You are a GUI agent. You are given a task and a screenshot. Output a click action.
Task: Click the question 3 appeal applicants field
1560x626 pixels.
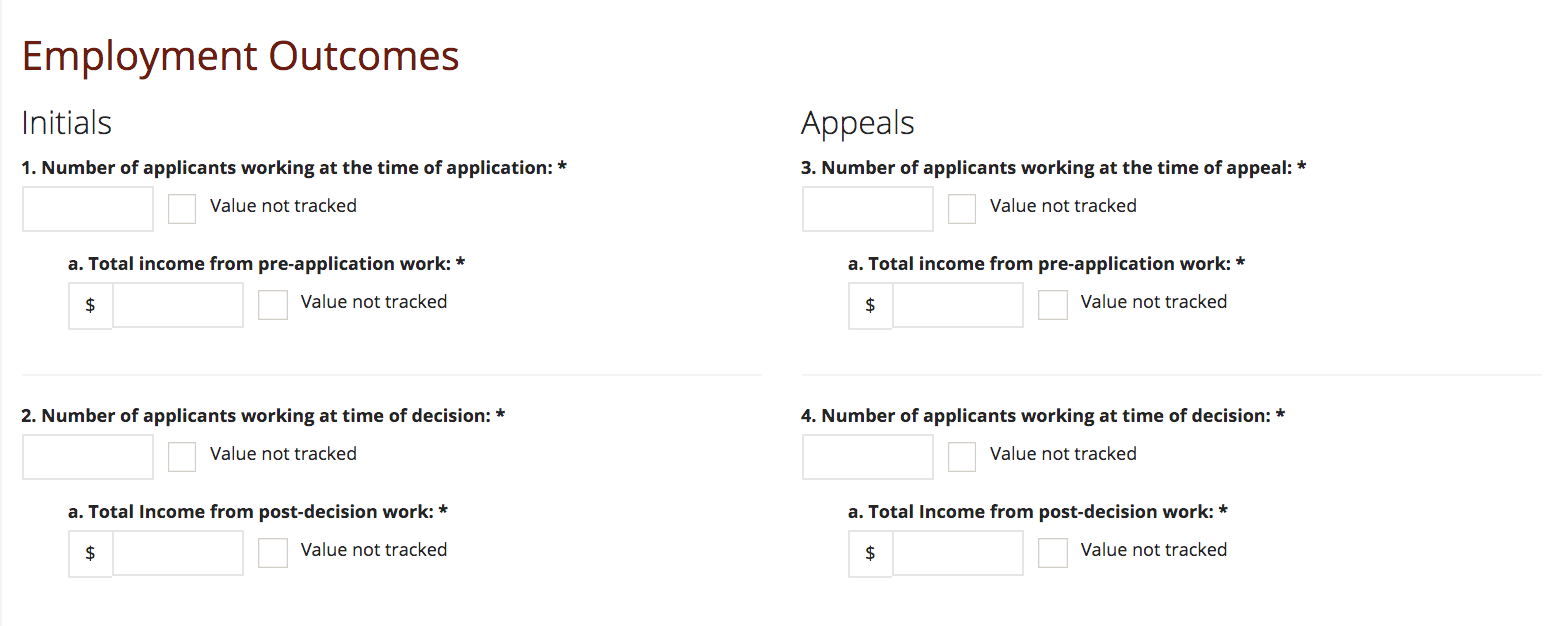point(868,209)
